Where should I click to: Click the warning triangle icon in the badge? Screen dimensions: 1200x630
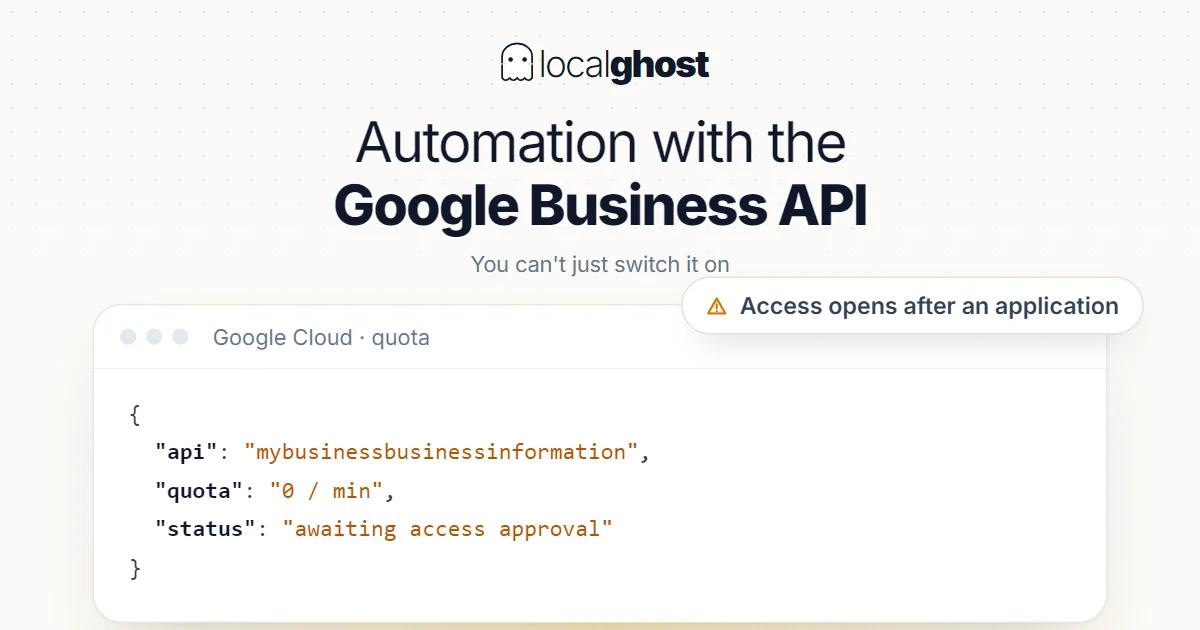point(716,307)
